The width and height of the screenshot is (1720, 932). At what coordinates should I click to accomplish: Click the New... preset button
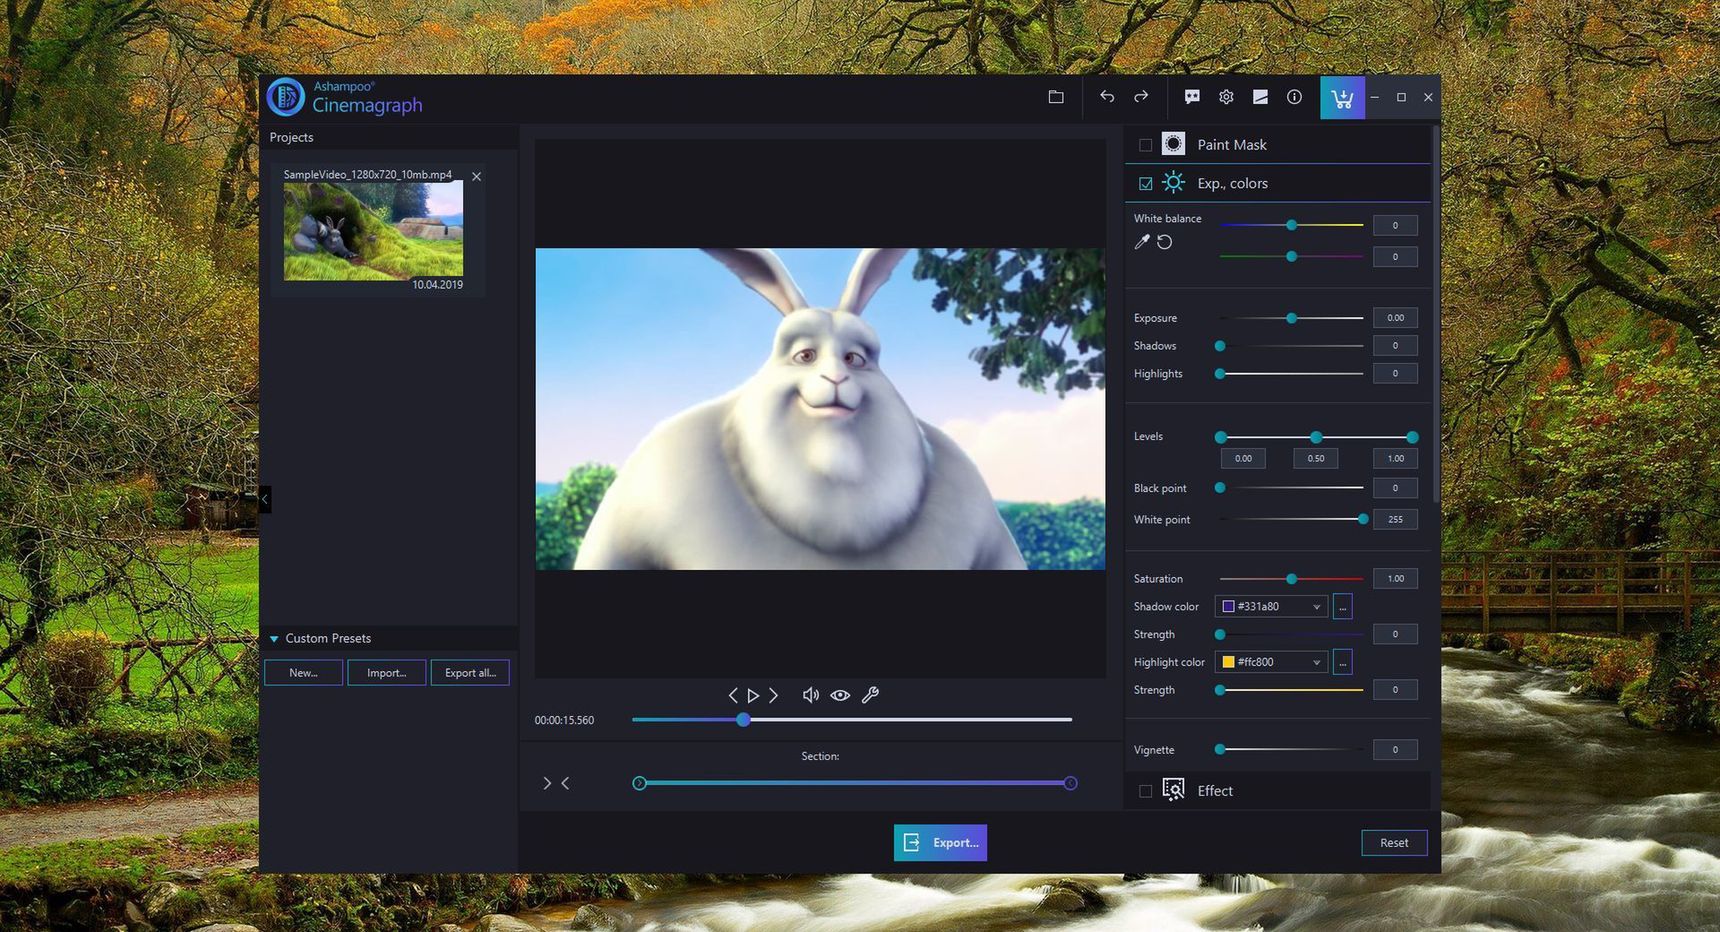[x=303, y=673]
